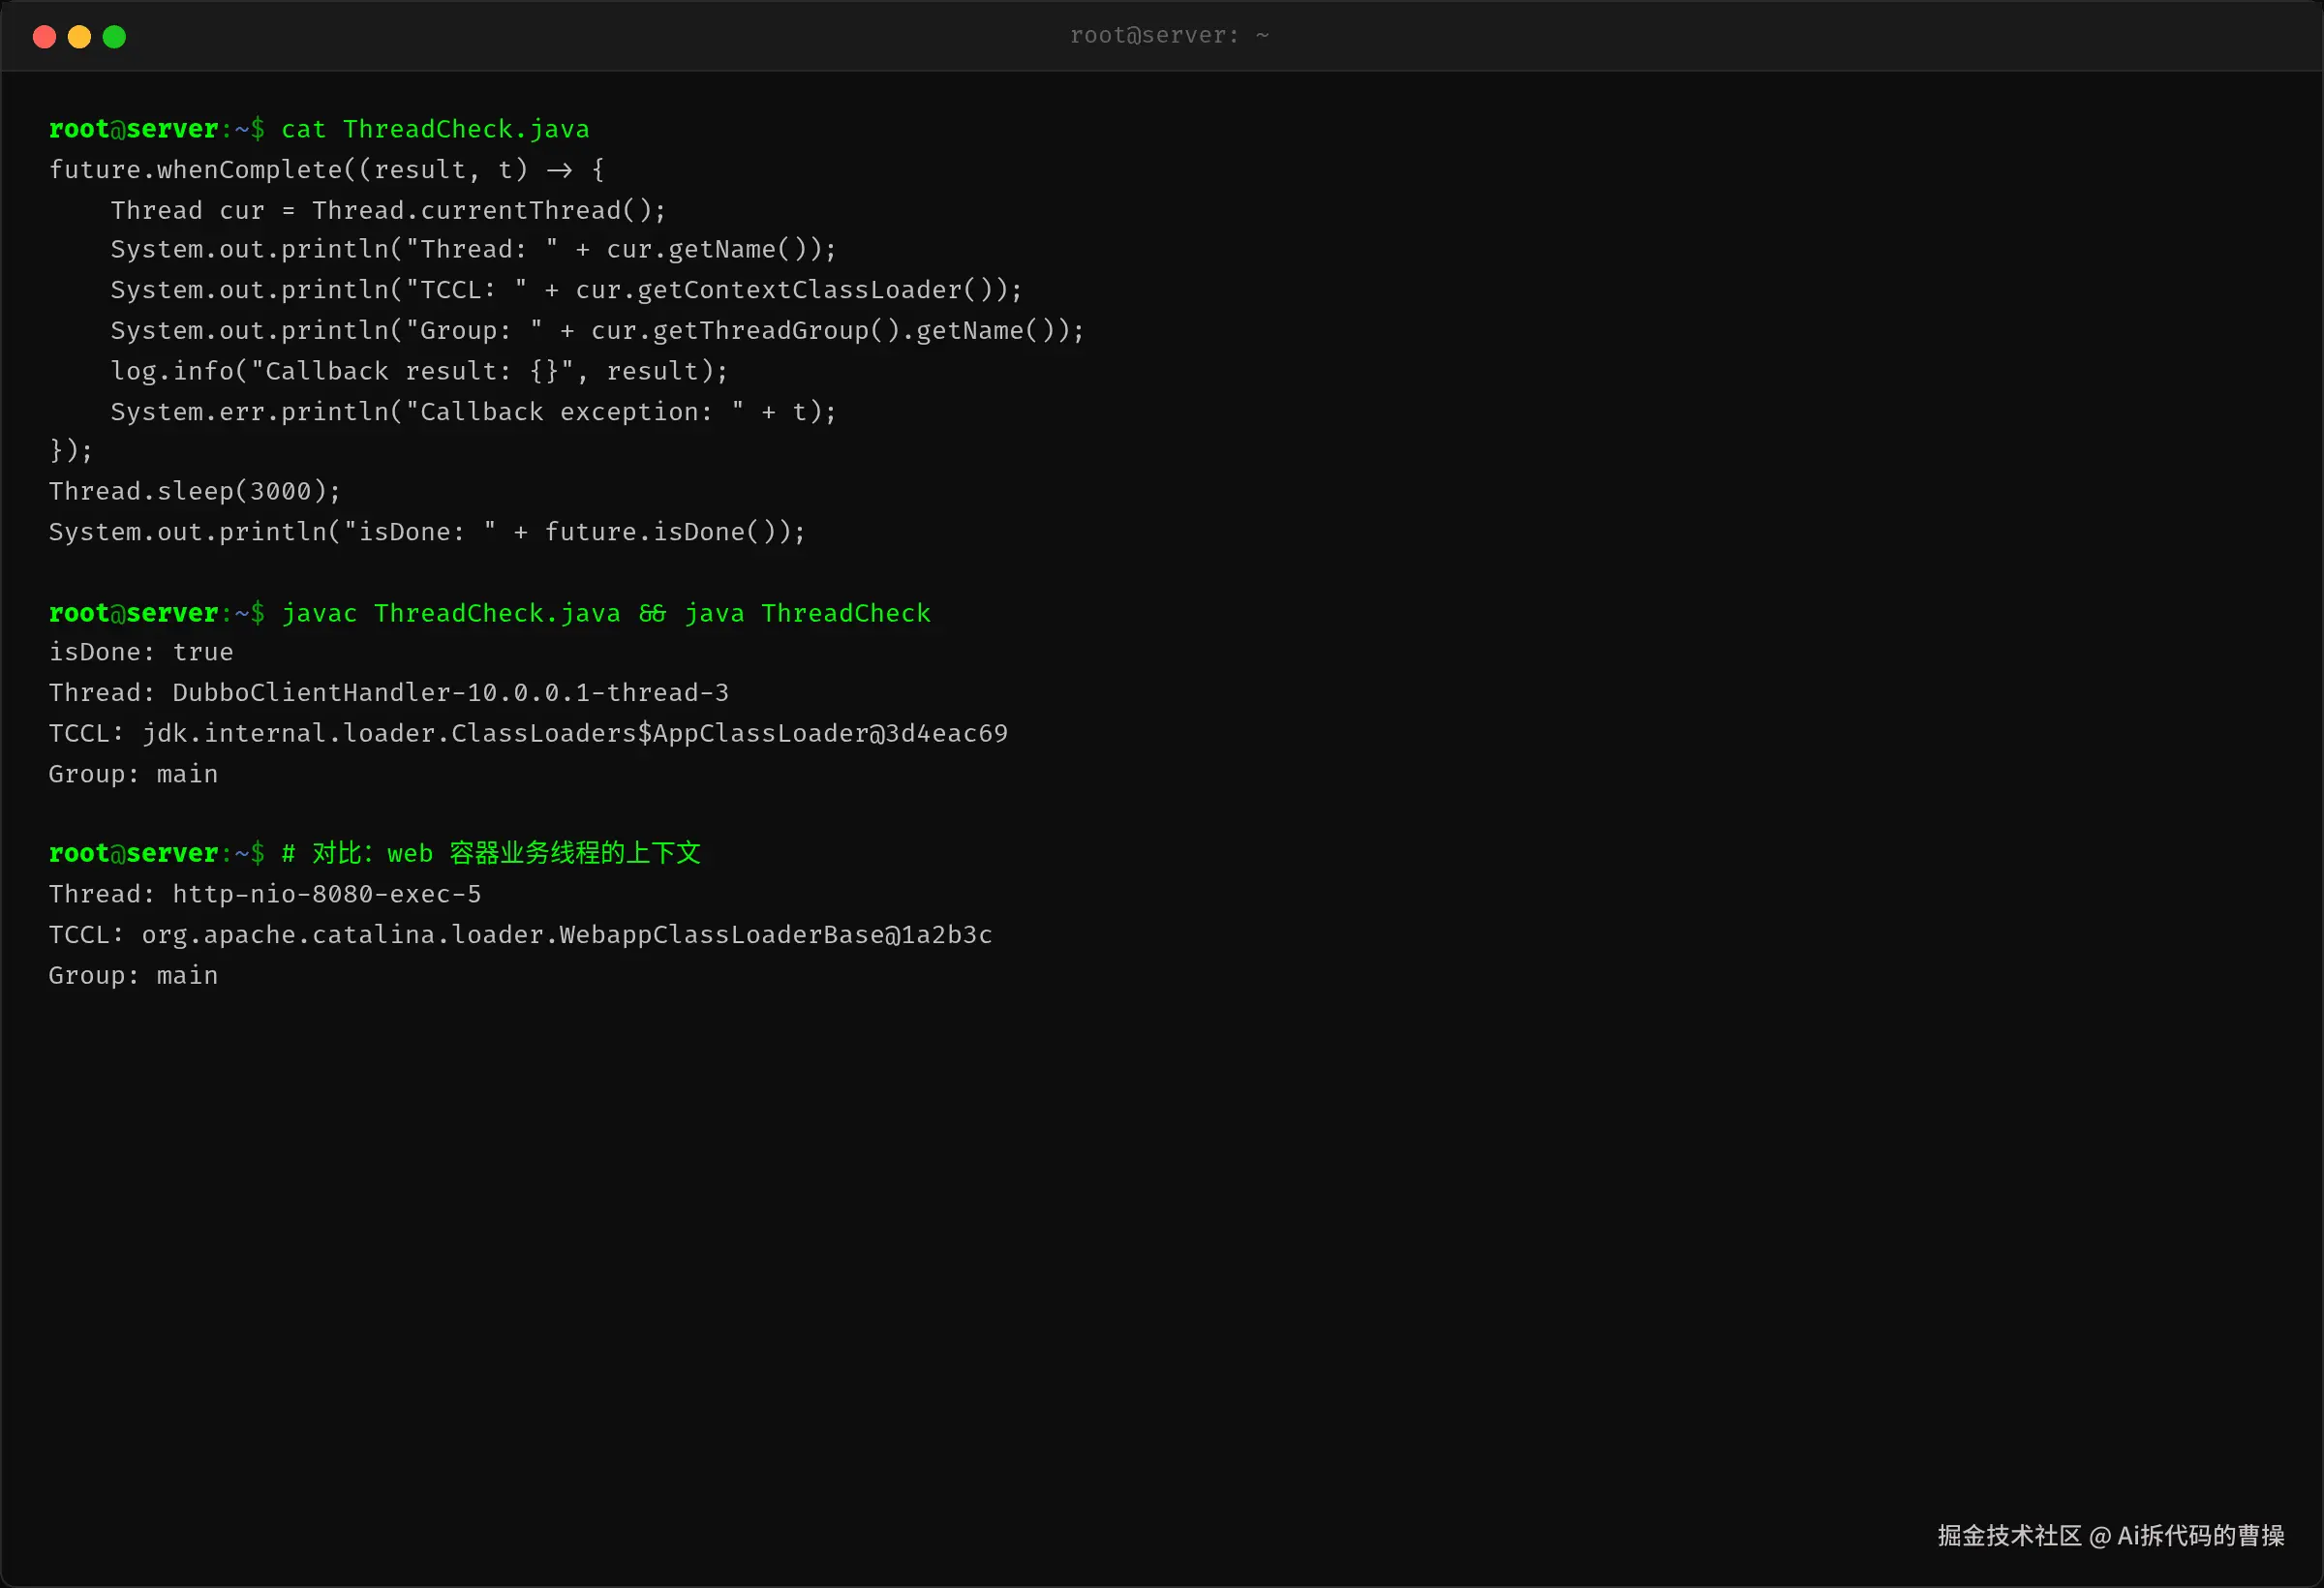Viewport: 2324px width, 1588px height.
Task: Click the "root@server" prompt before the 对比 comment
Action: tap(133, 853)
